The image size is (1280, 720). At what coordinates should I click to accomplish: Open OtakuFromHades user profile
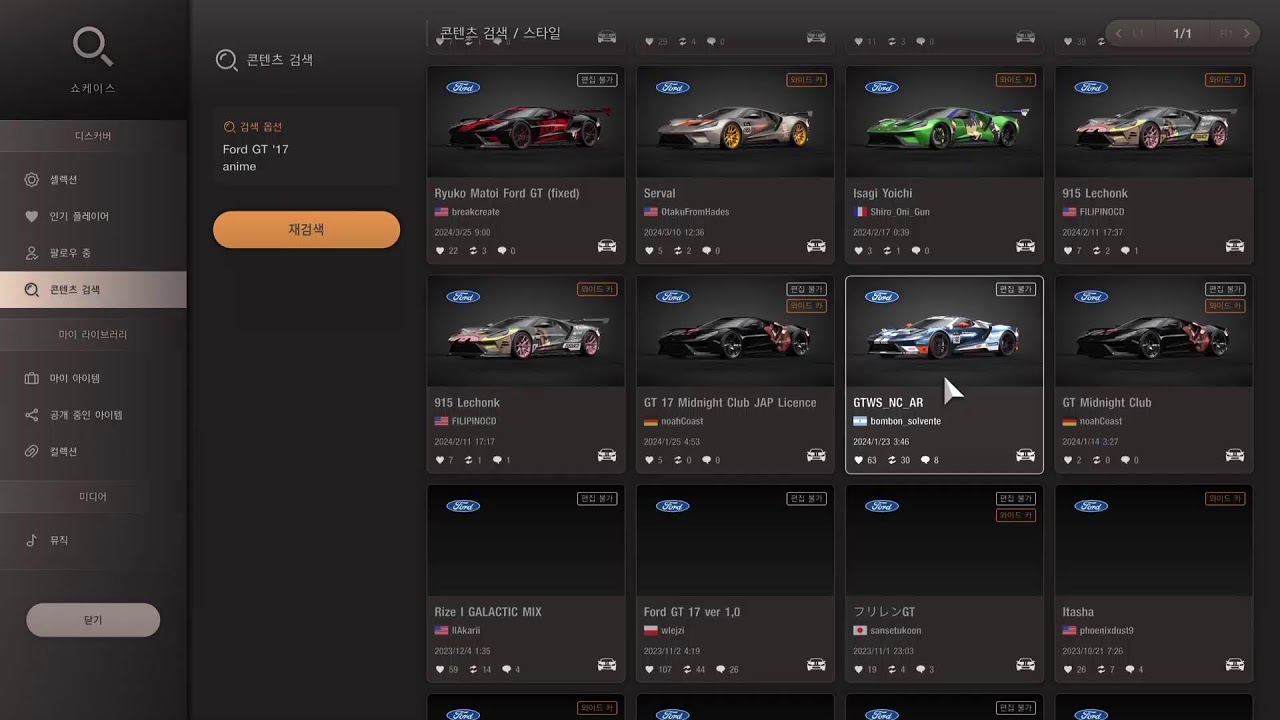(x=687, y=212)
